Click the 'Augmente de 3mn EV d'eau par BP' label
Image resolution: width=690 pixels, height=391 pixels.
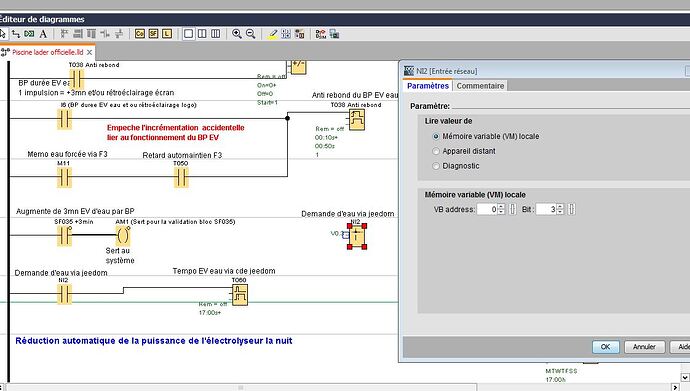[x=75, y=212]
